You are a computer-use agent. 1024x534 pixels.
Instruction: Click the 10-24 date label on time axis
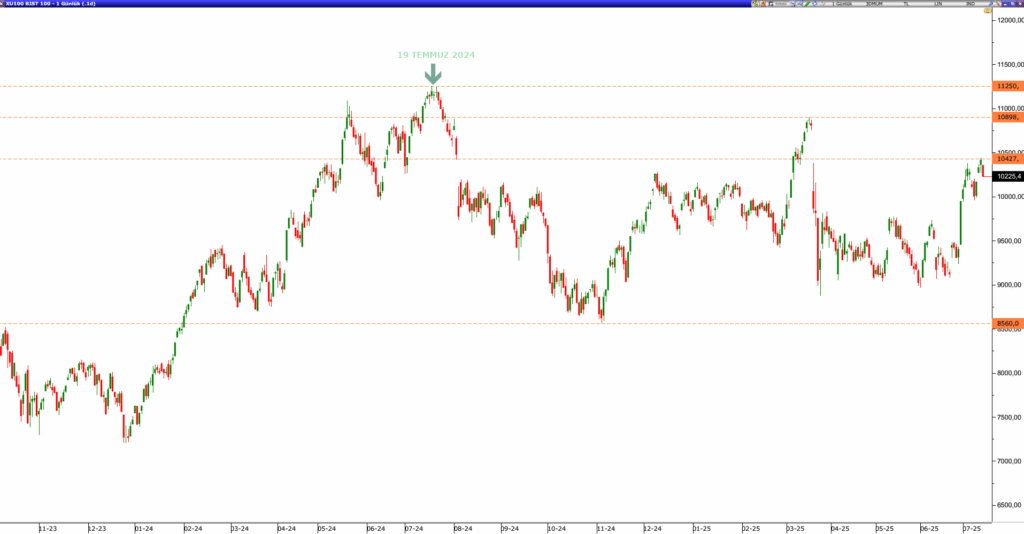pyautogui.click(x=556, y=529)
